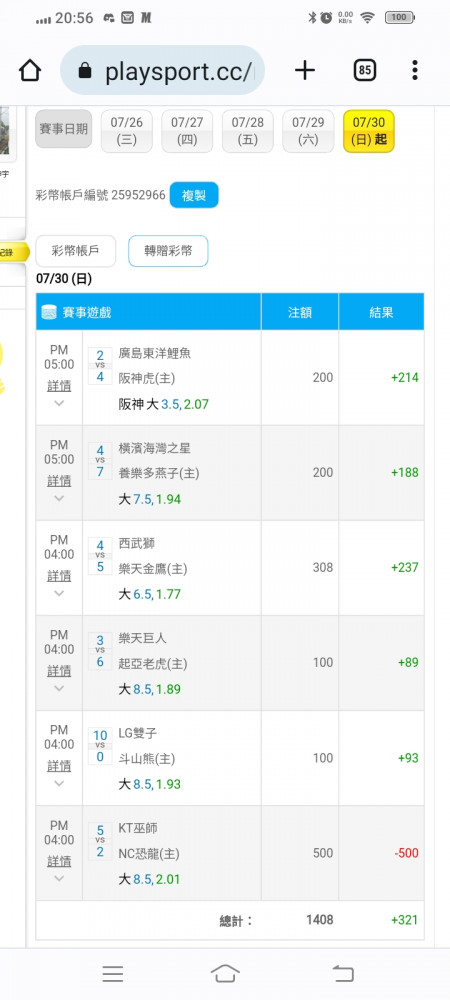Tap the padlock icon in address bar

pos(85,71)
